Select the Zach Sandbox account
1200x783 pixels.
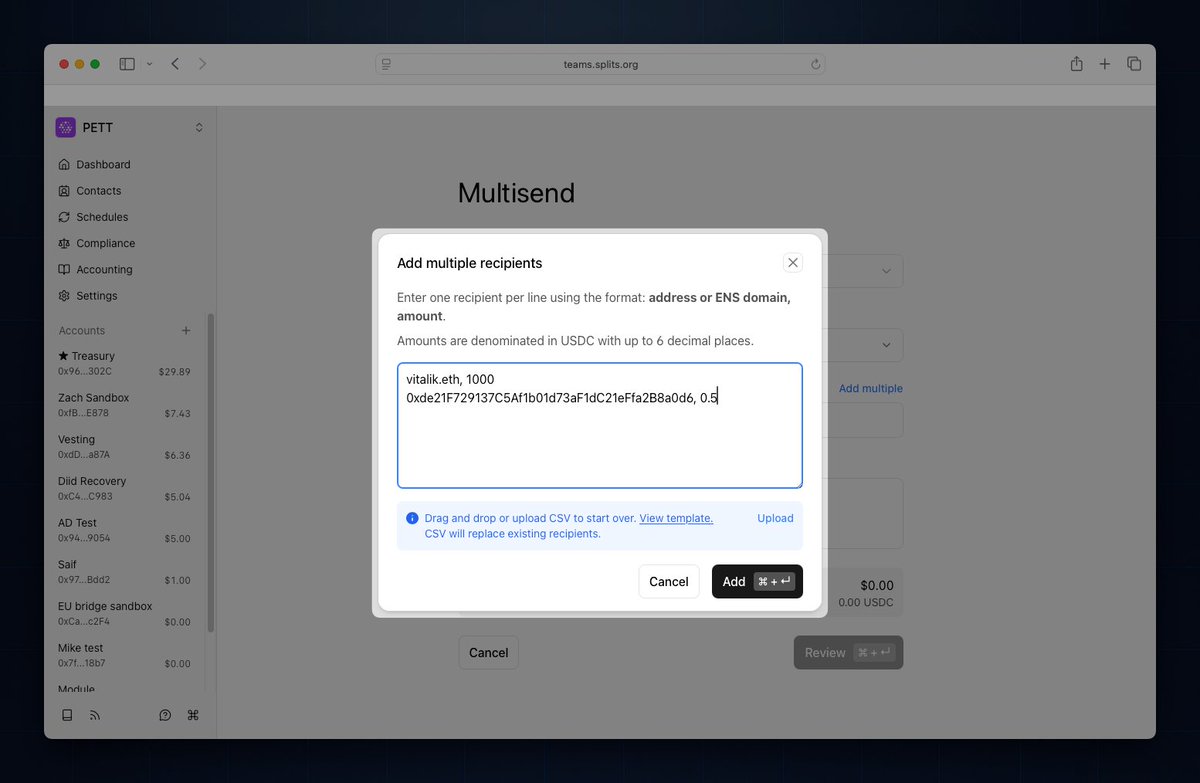coord(124,405)
